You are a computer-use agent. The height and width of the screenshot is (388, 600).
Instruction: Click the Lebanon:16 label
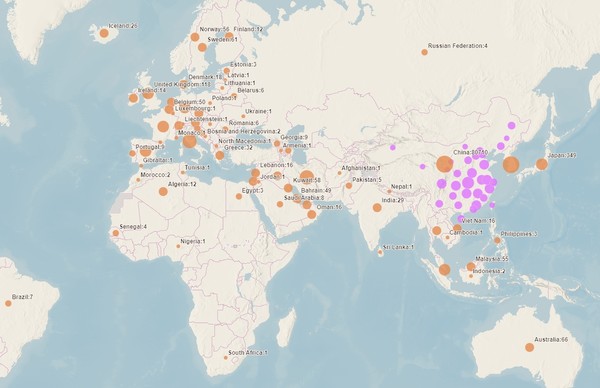(x=276, y=165)
